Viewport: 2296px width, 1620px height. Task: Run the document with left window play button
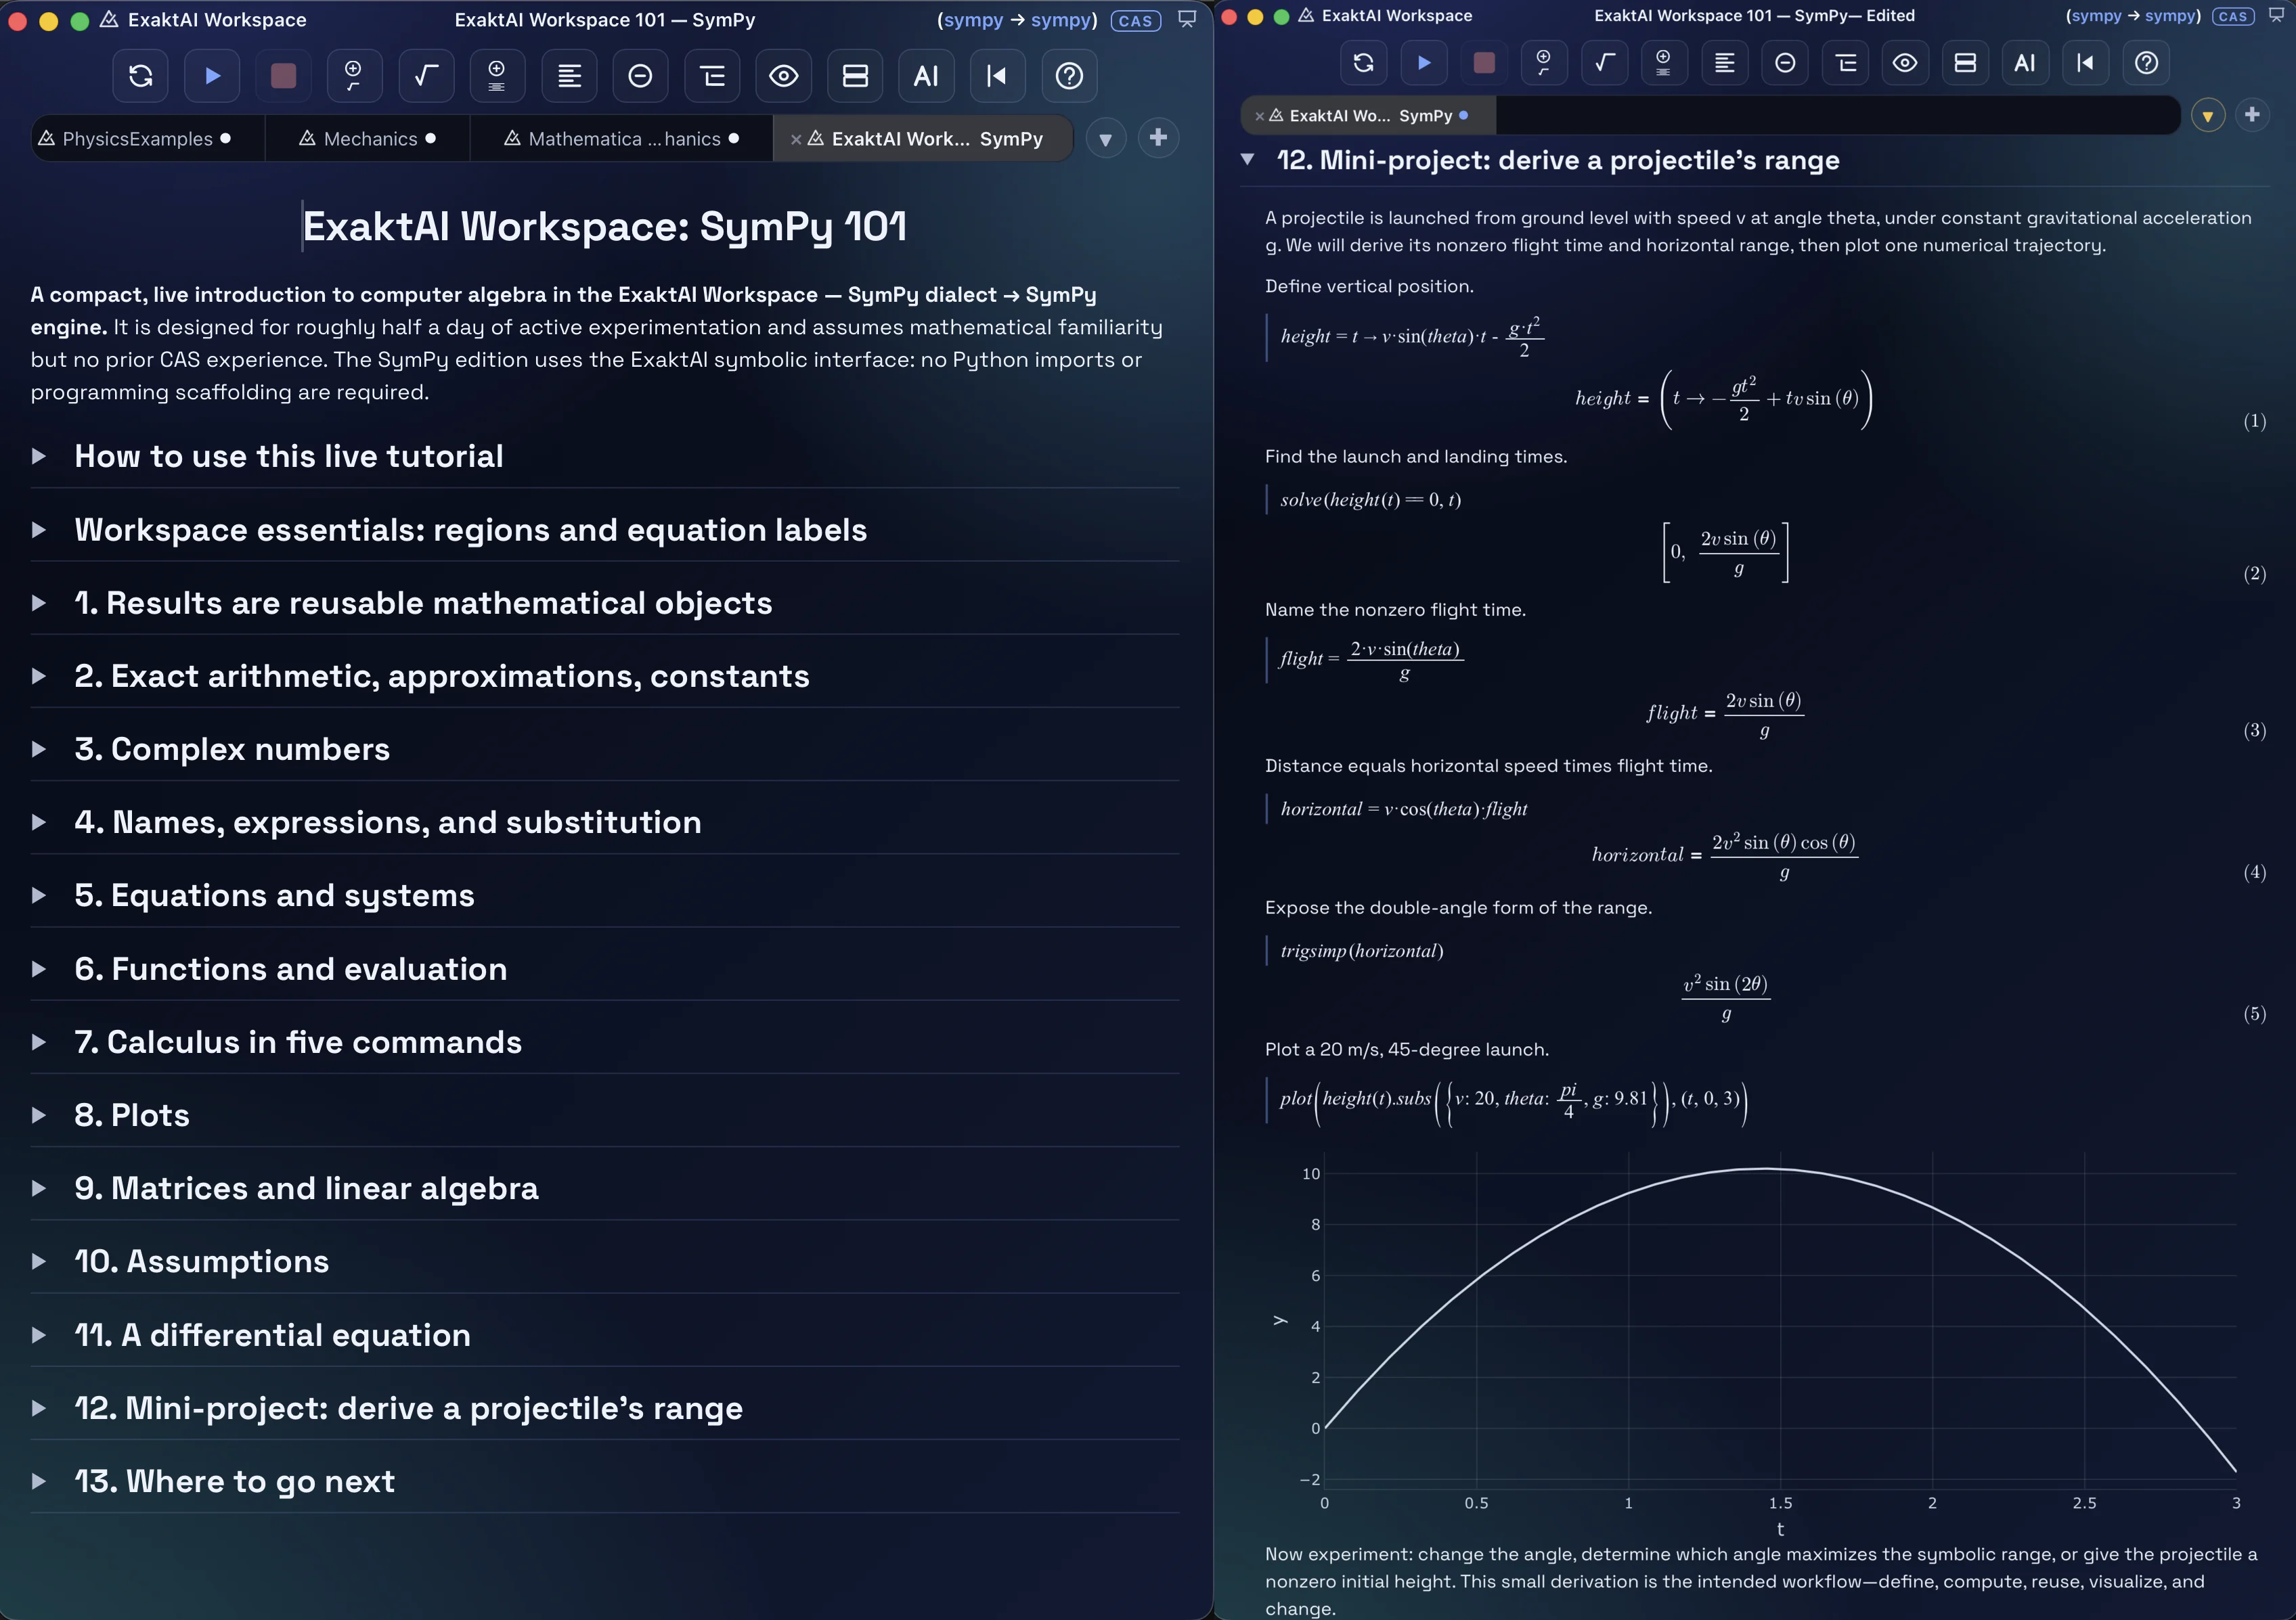coord(212,76)
